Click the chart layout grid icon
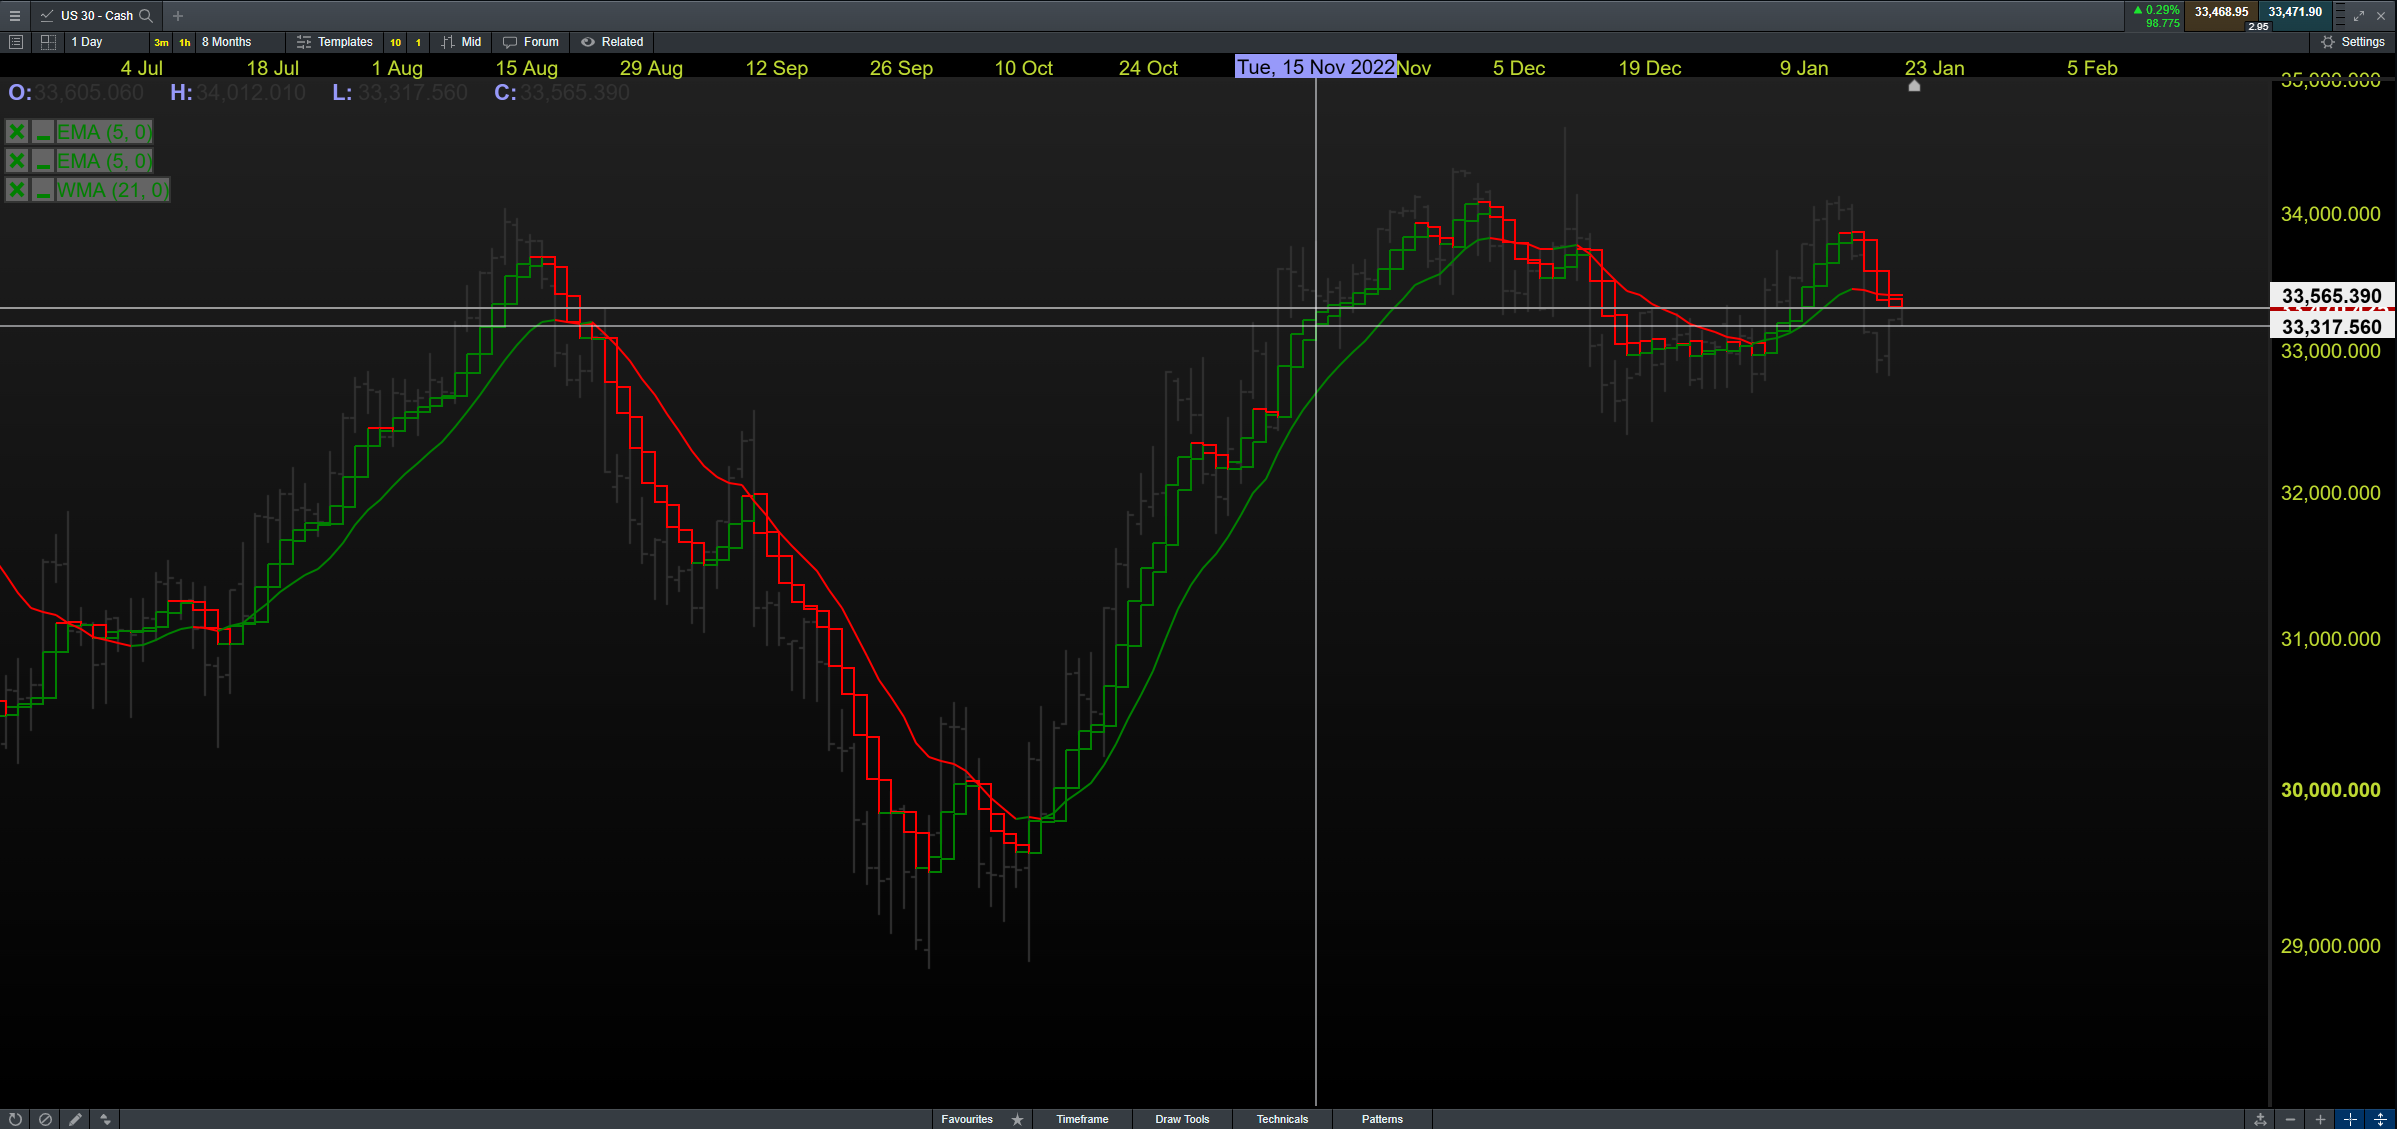This screenshot has width=2397, height=1129. pos(47,42)
